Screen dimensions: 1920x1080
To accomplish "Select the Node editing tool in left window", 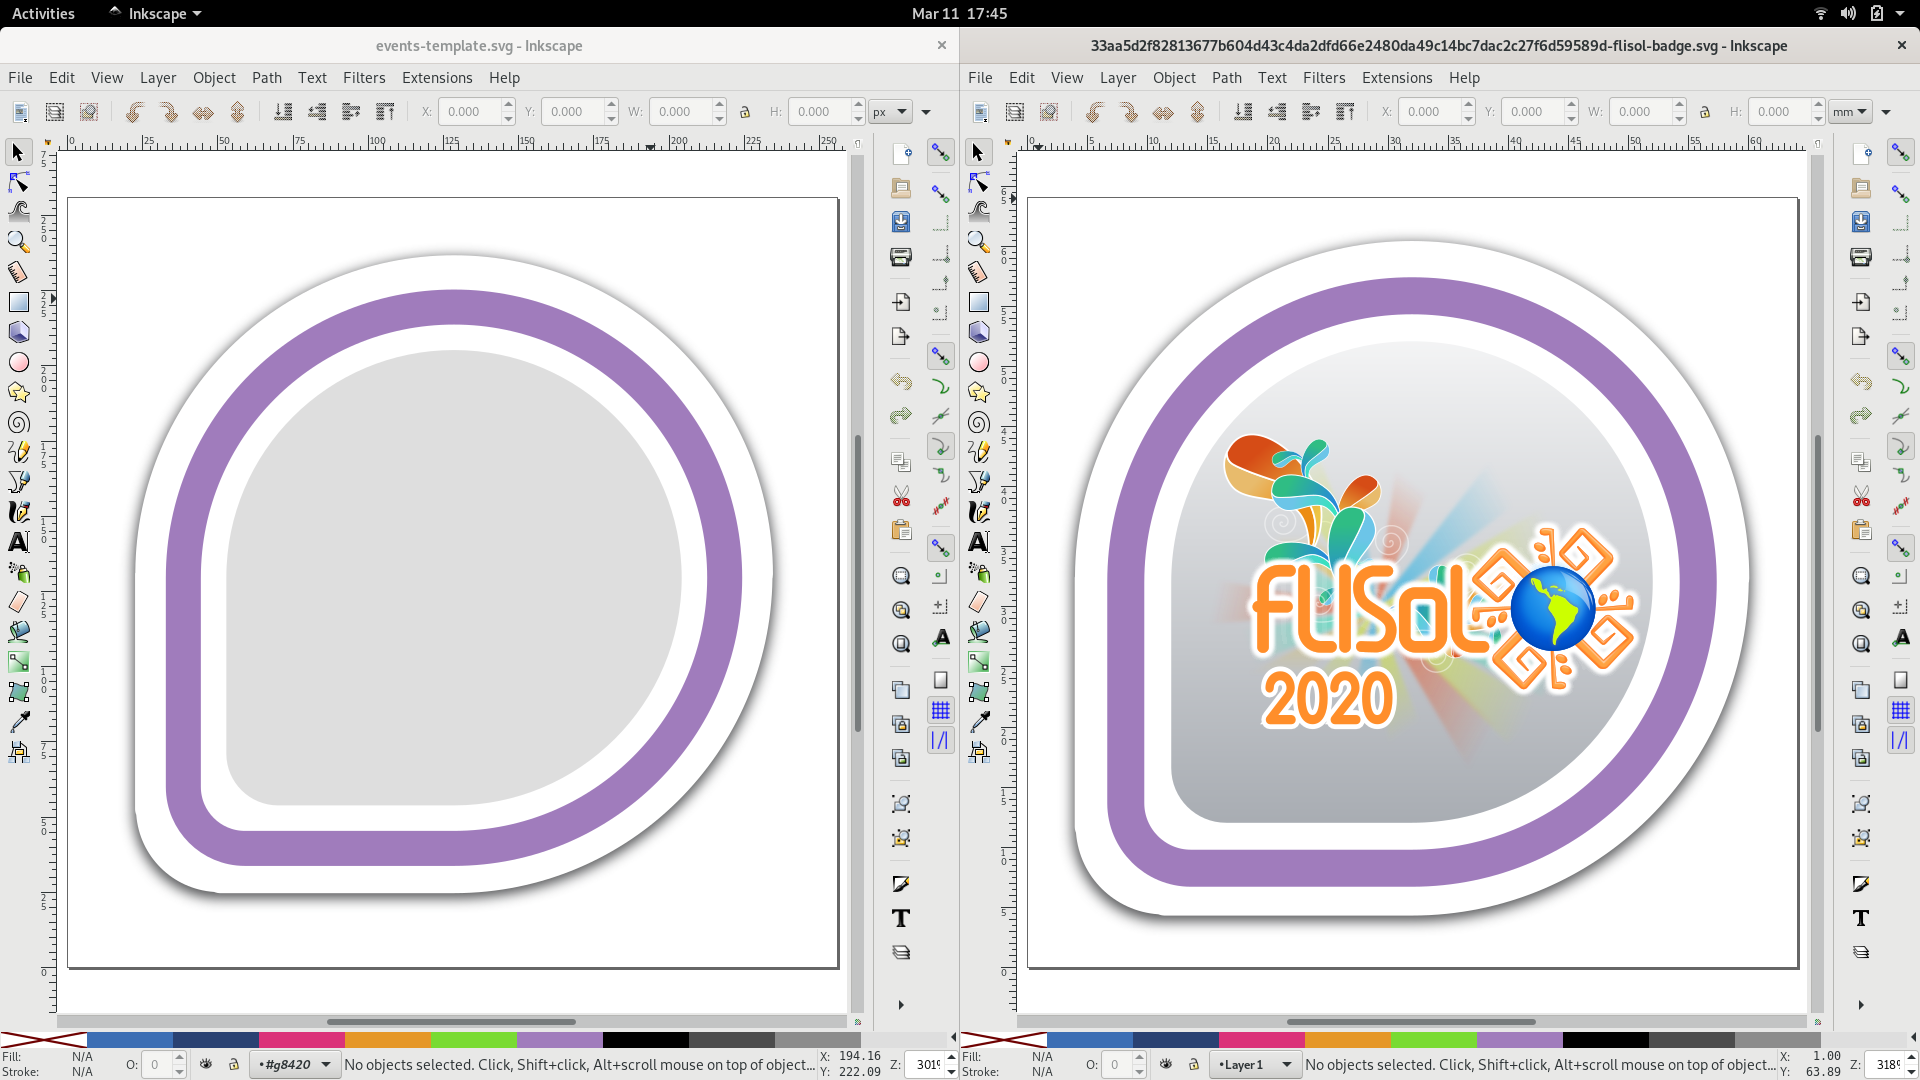I will pyautogui.click(x=18, y=182).
